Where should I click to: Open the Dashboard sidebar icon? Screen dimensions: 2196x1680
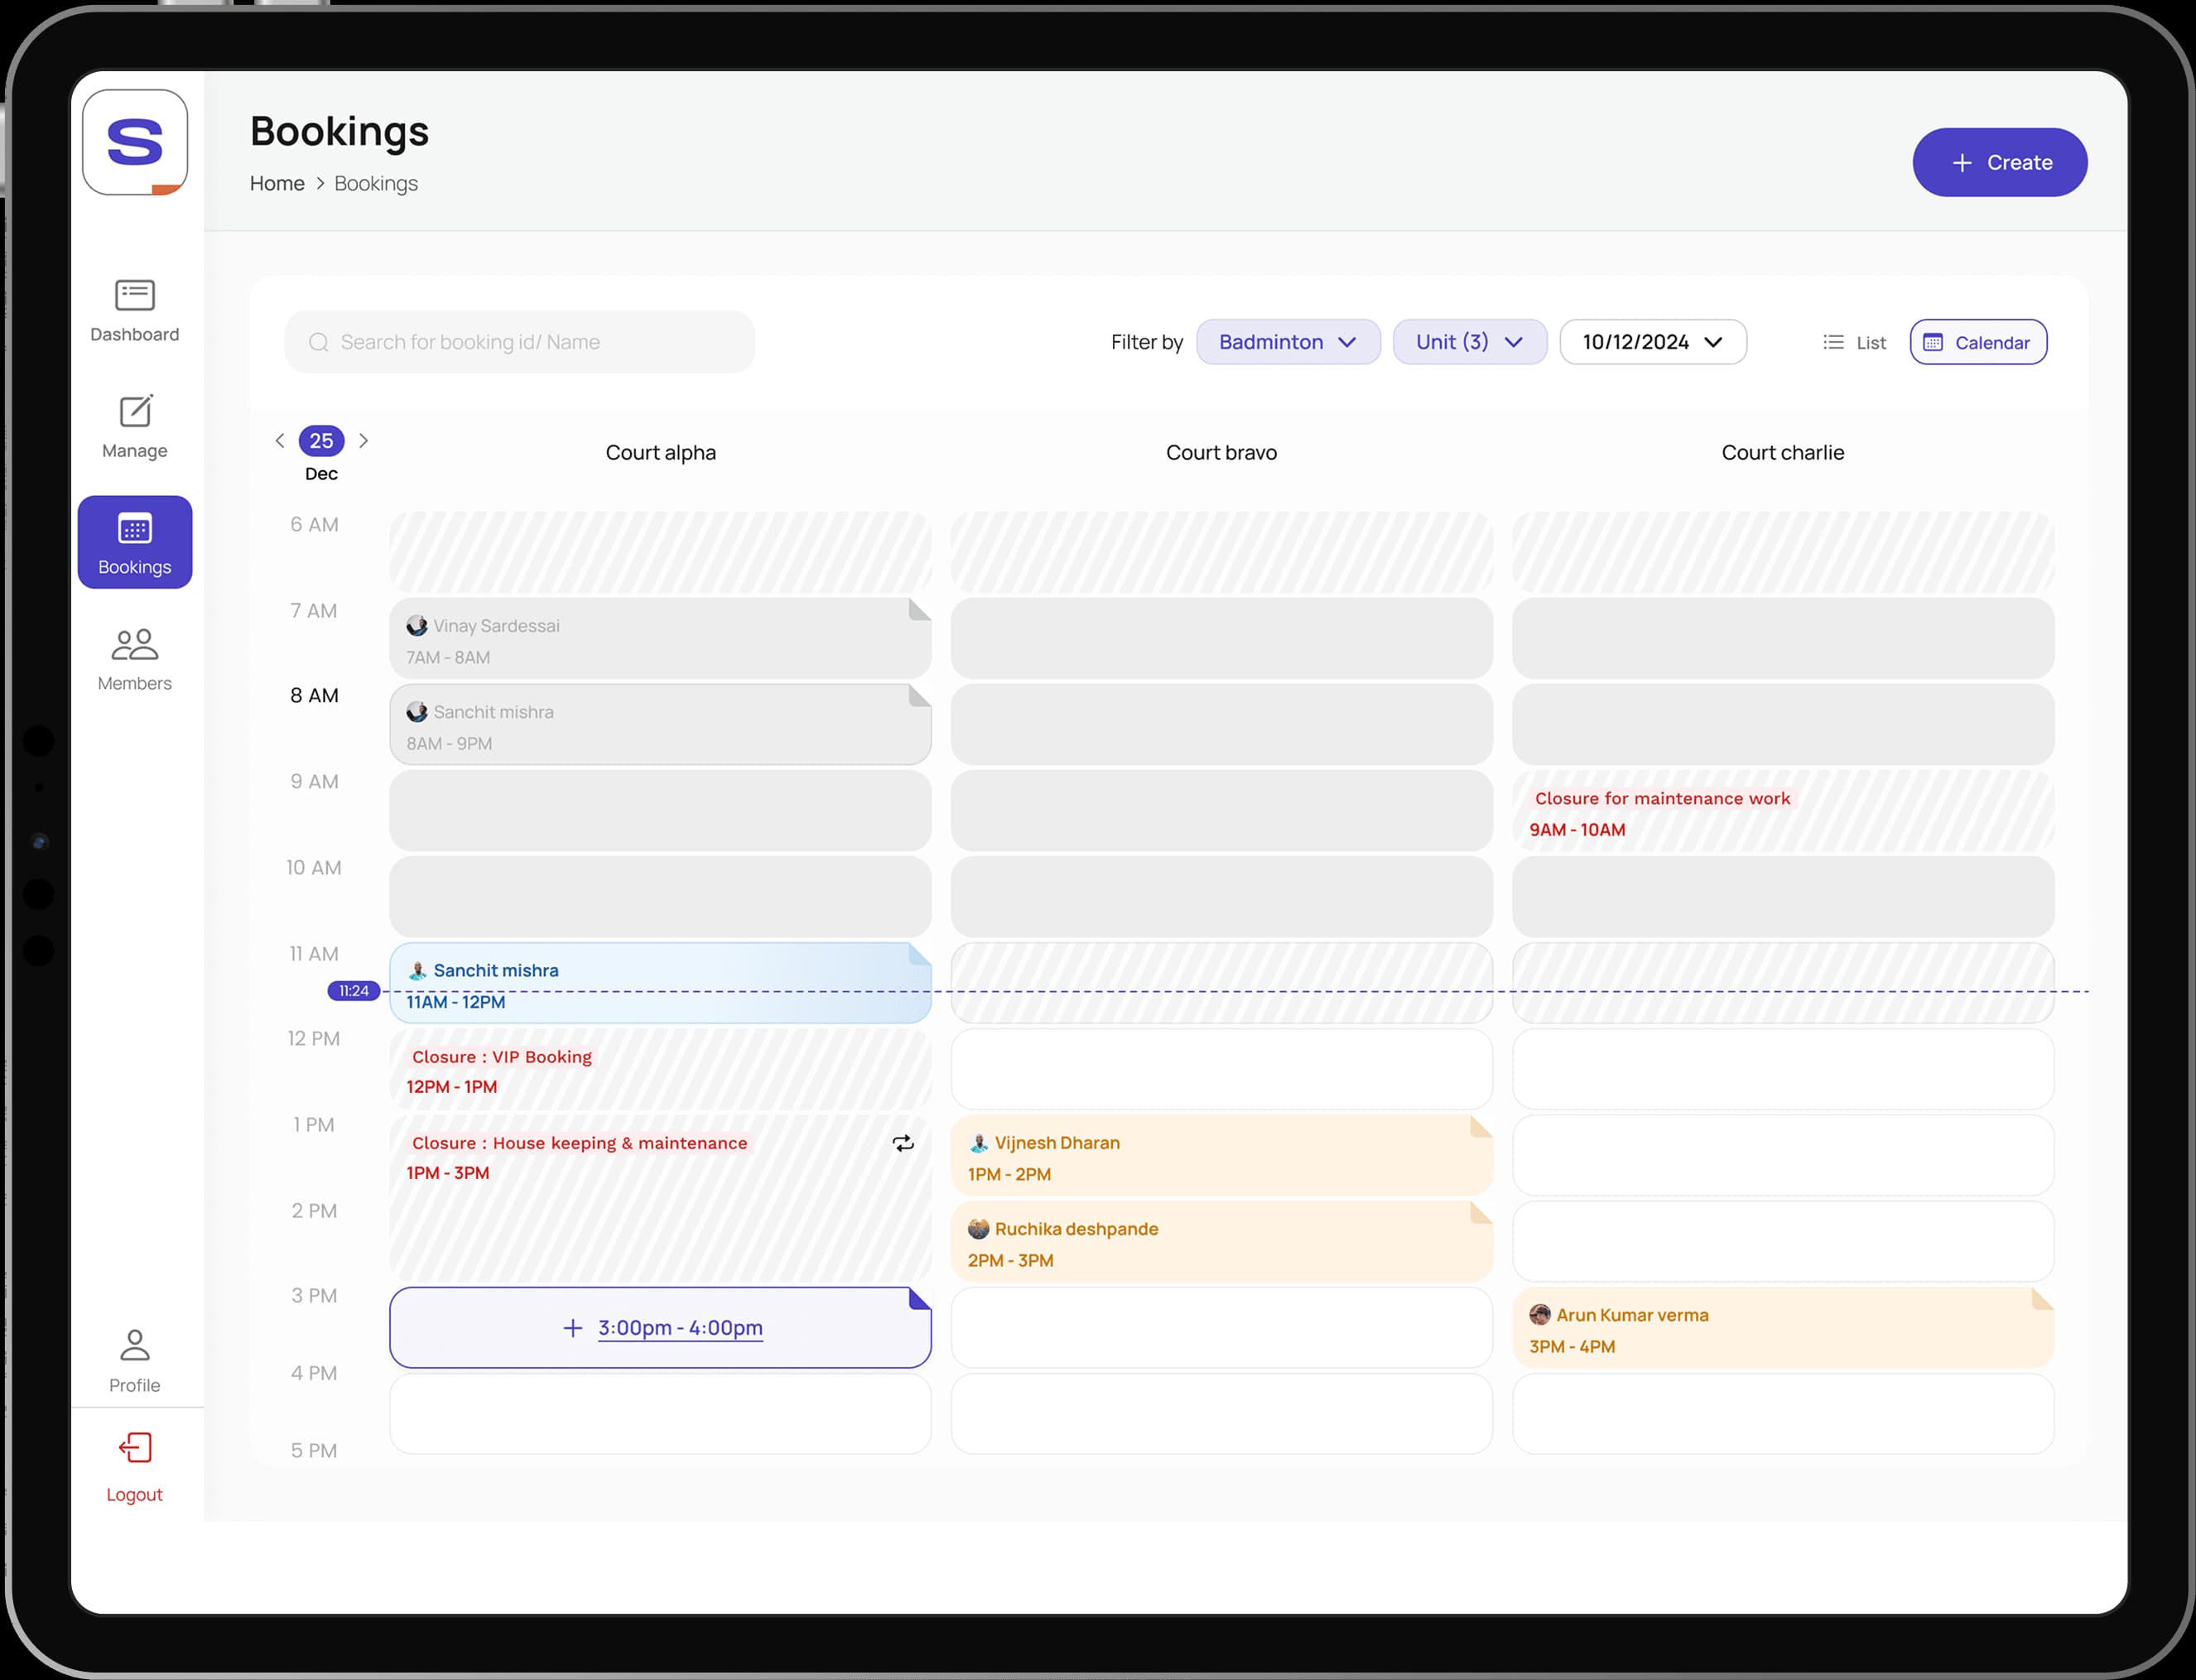pyautogui.click(x=135, y=296)
